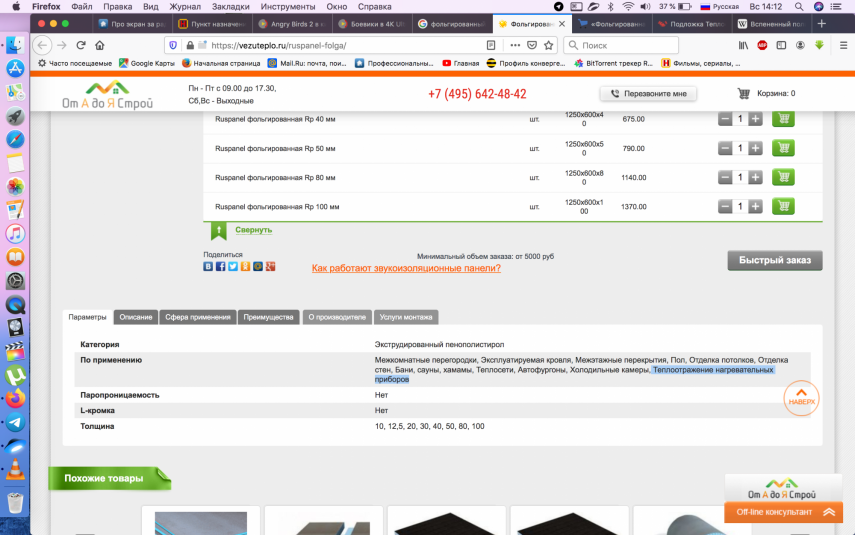The width and height of the screenshot is (855, 535).
Task: Click the Поиск search field
Action: click(x=621, y=45)
